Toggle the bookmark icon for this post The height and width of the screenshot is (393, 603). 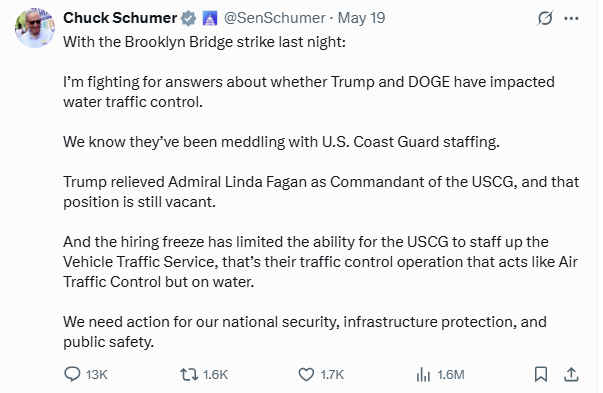[541, 374]
